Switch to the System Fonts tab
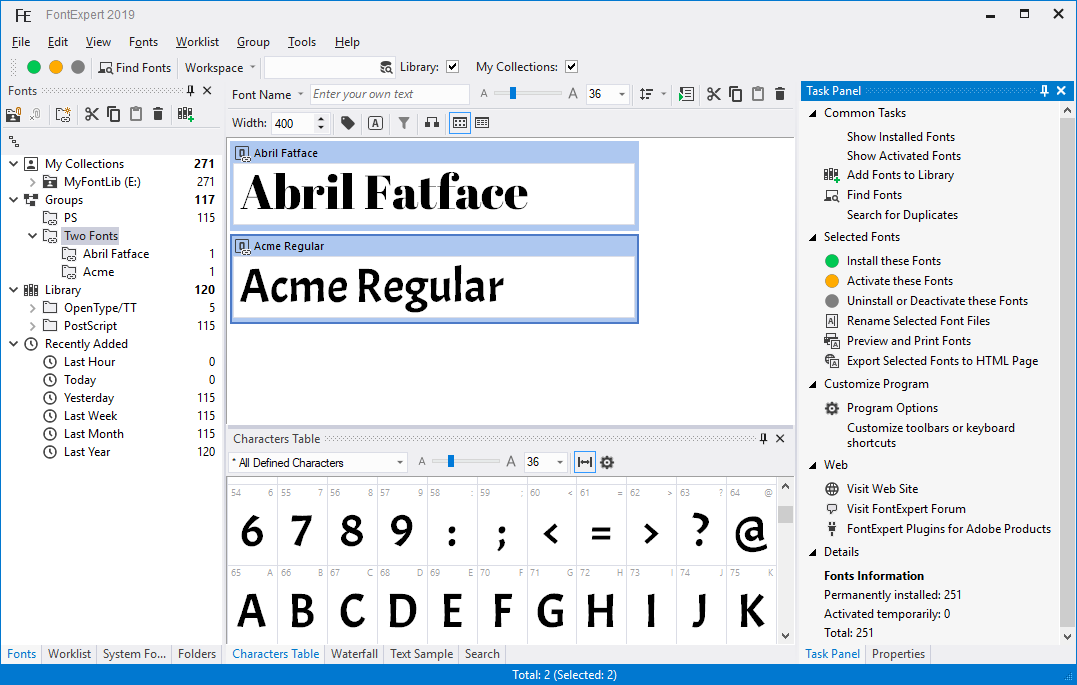 click(135, 654)
